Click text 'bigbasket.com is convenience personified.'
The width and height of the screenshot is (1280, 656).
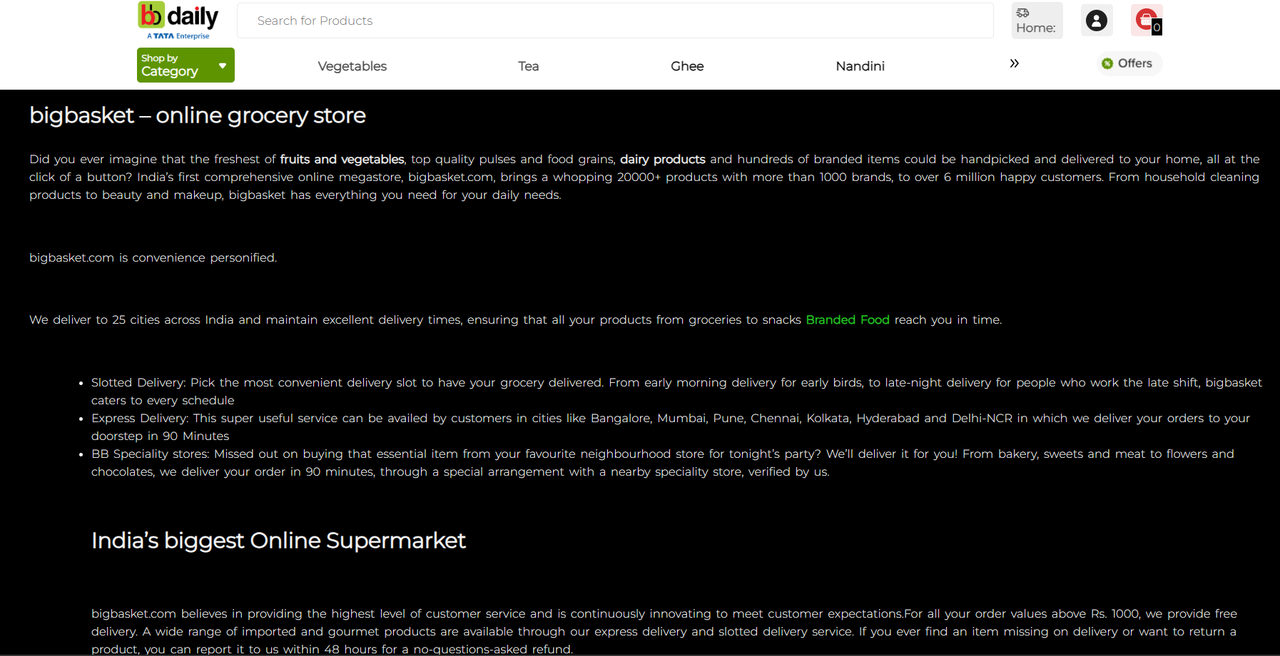tap(153, 258)
